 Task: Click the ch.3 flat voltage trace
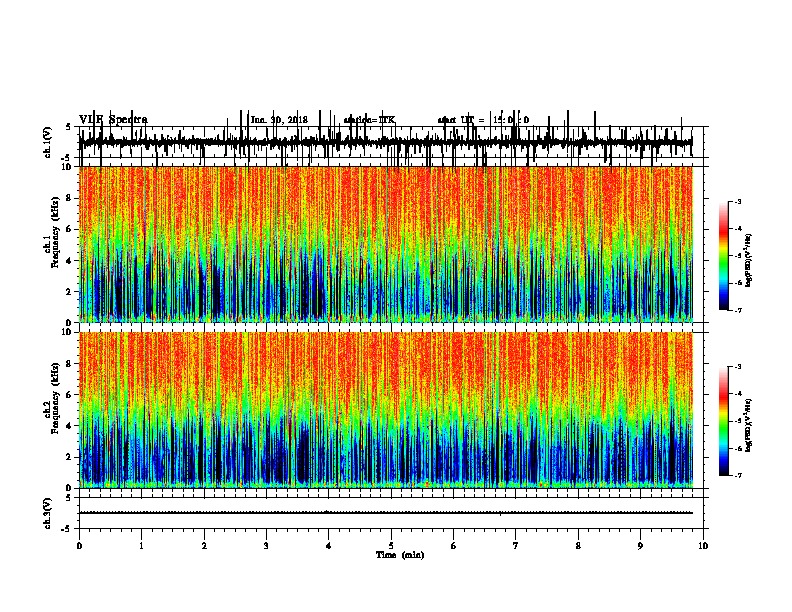tap(385, 513)
